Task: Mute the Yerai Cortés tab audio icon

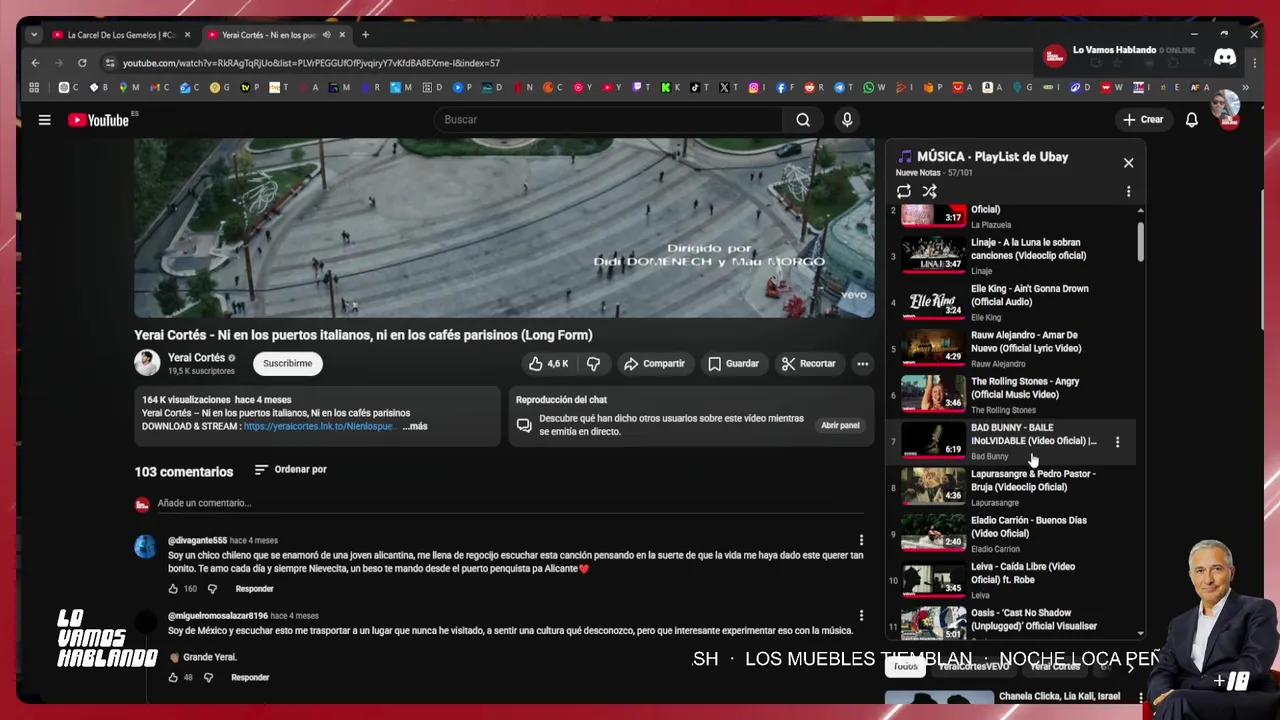Action: [x=326, y=35]
